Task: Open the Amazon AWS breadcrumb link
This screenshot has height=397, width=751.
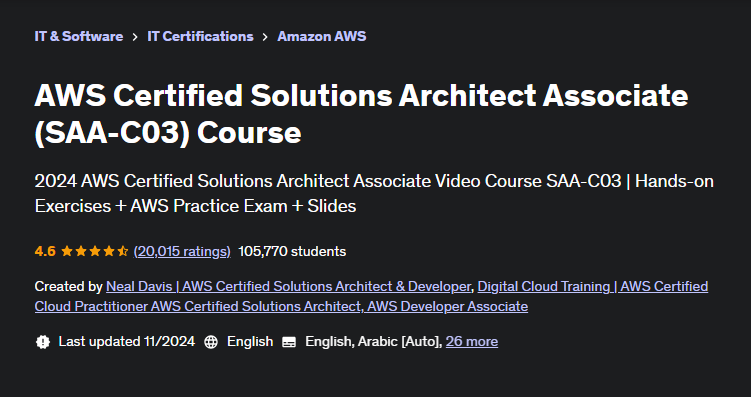Action: tap(321, 36)
